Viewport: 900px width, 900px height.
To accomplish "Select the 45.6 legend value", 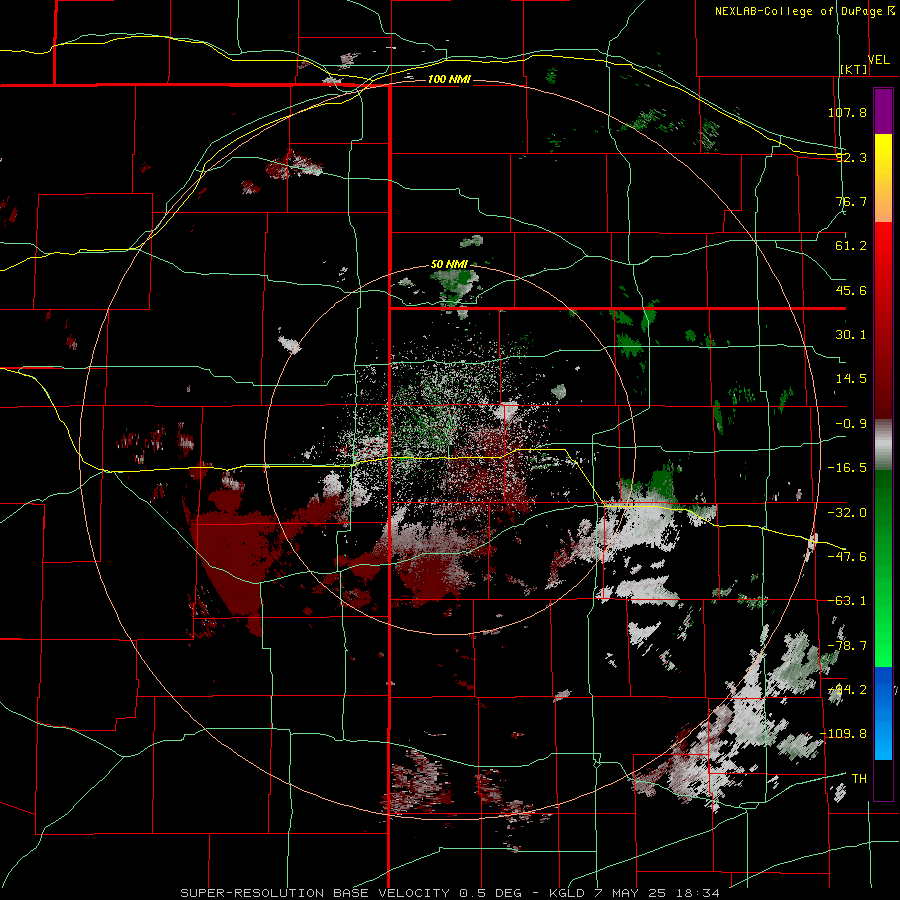I will 851,290.
